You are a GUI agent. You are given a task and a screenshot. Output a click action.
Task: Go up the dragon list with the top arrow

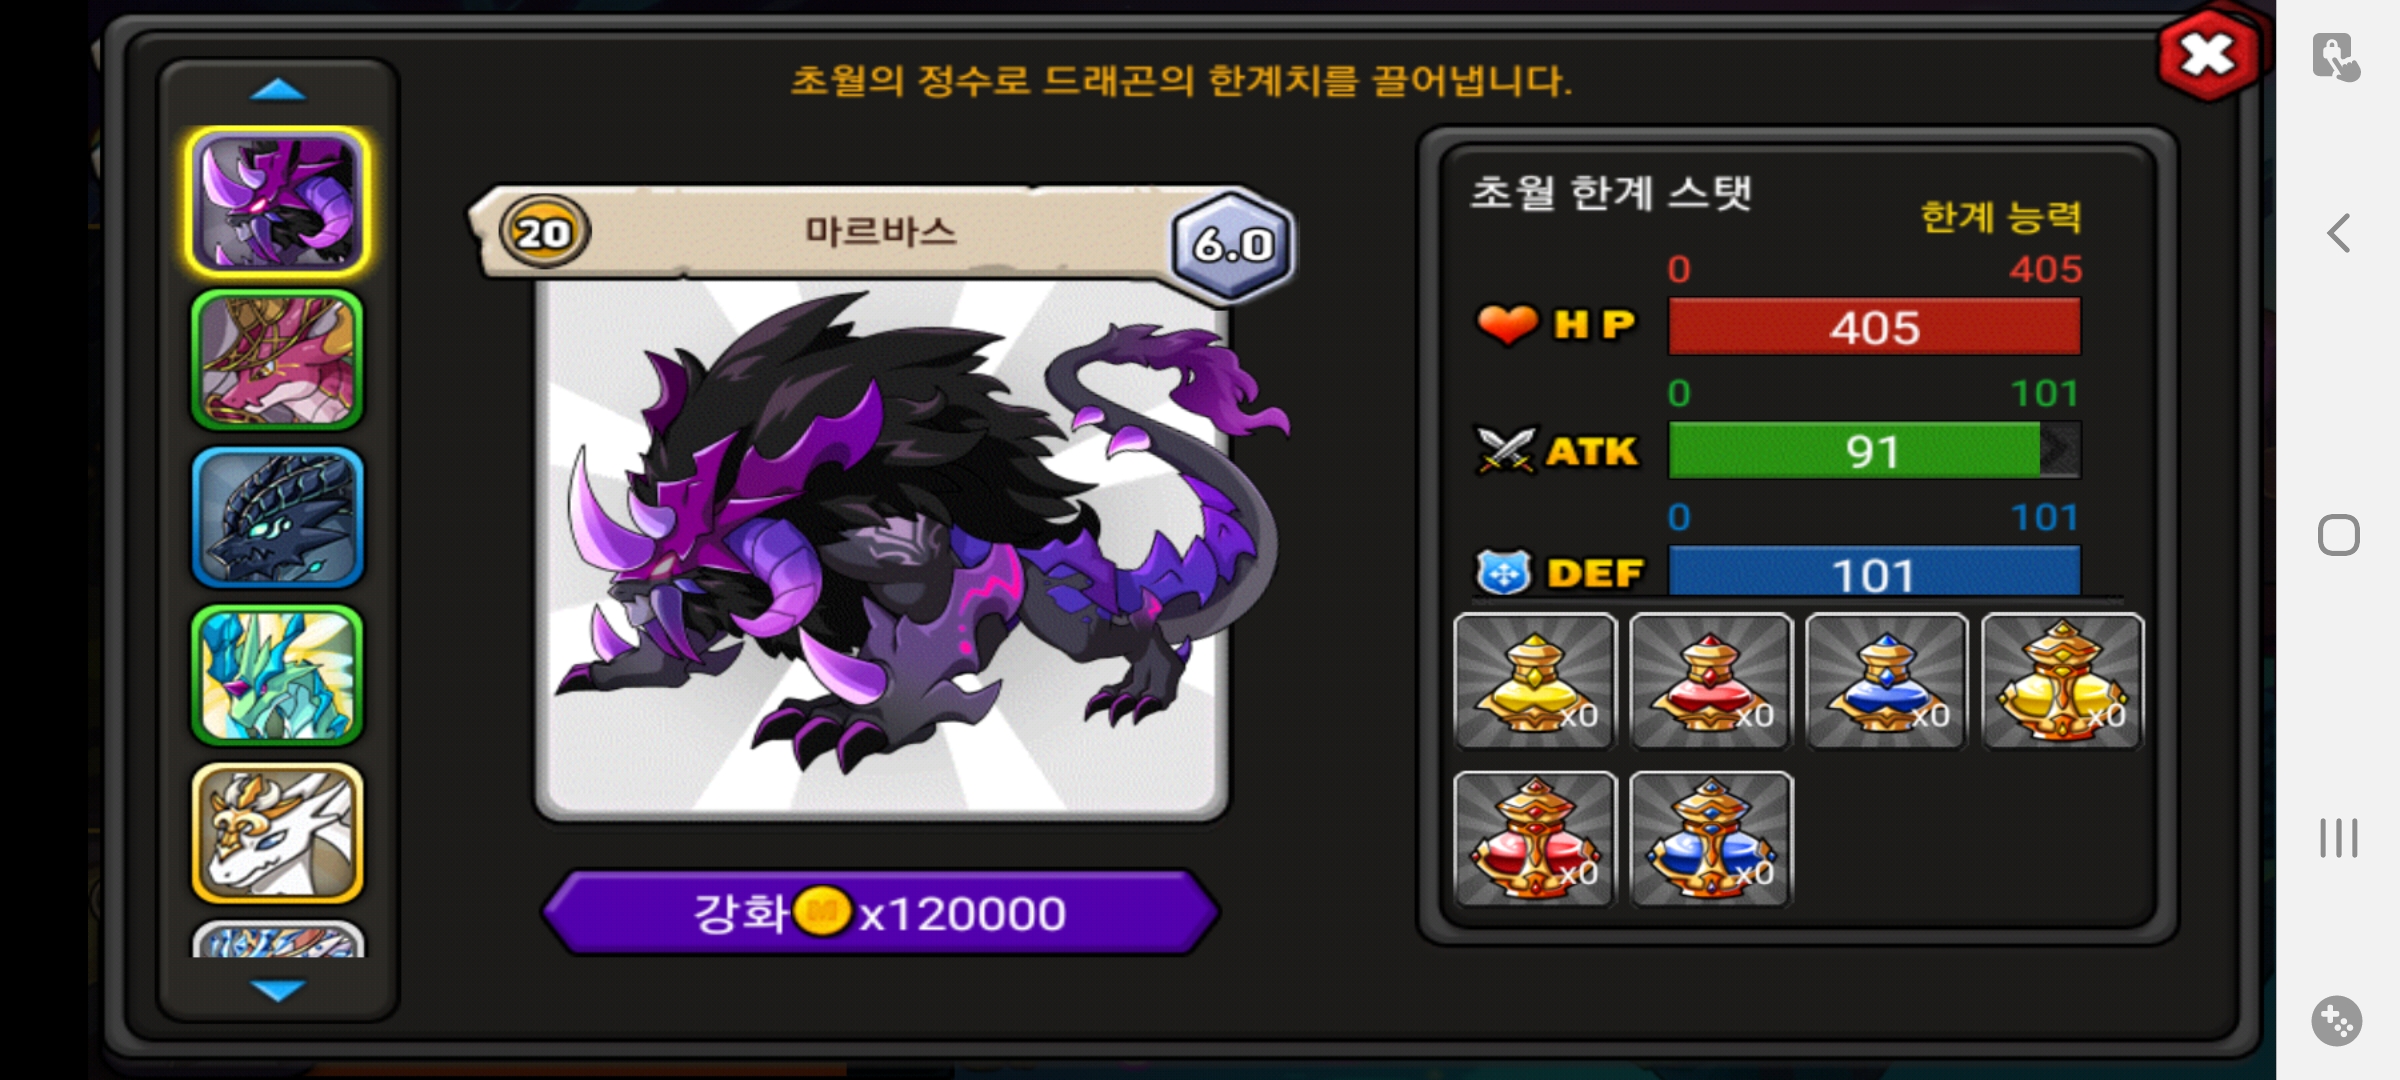[x=277, y=91]
